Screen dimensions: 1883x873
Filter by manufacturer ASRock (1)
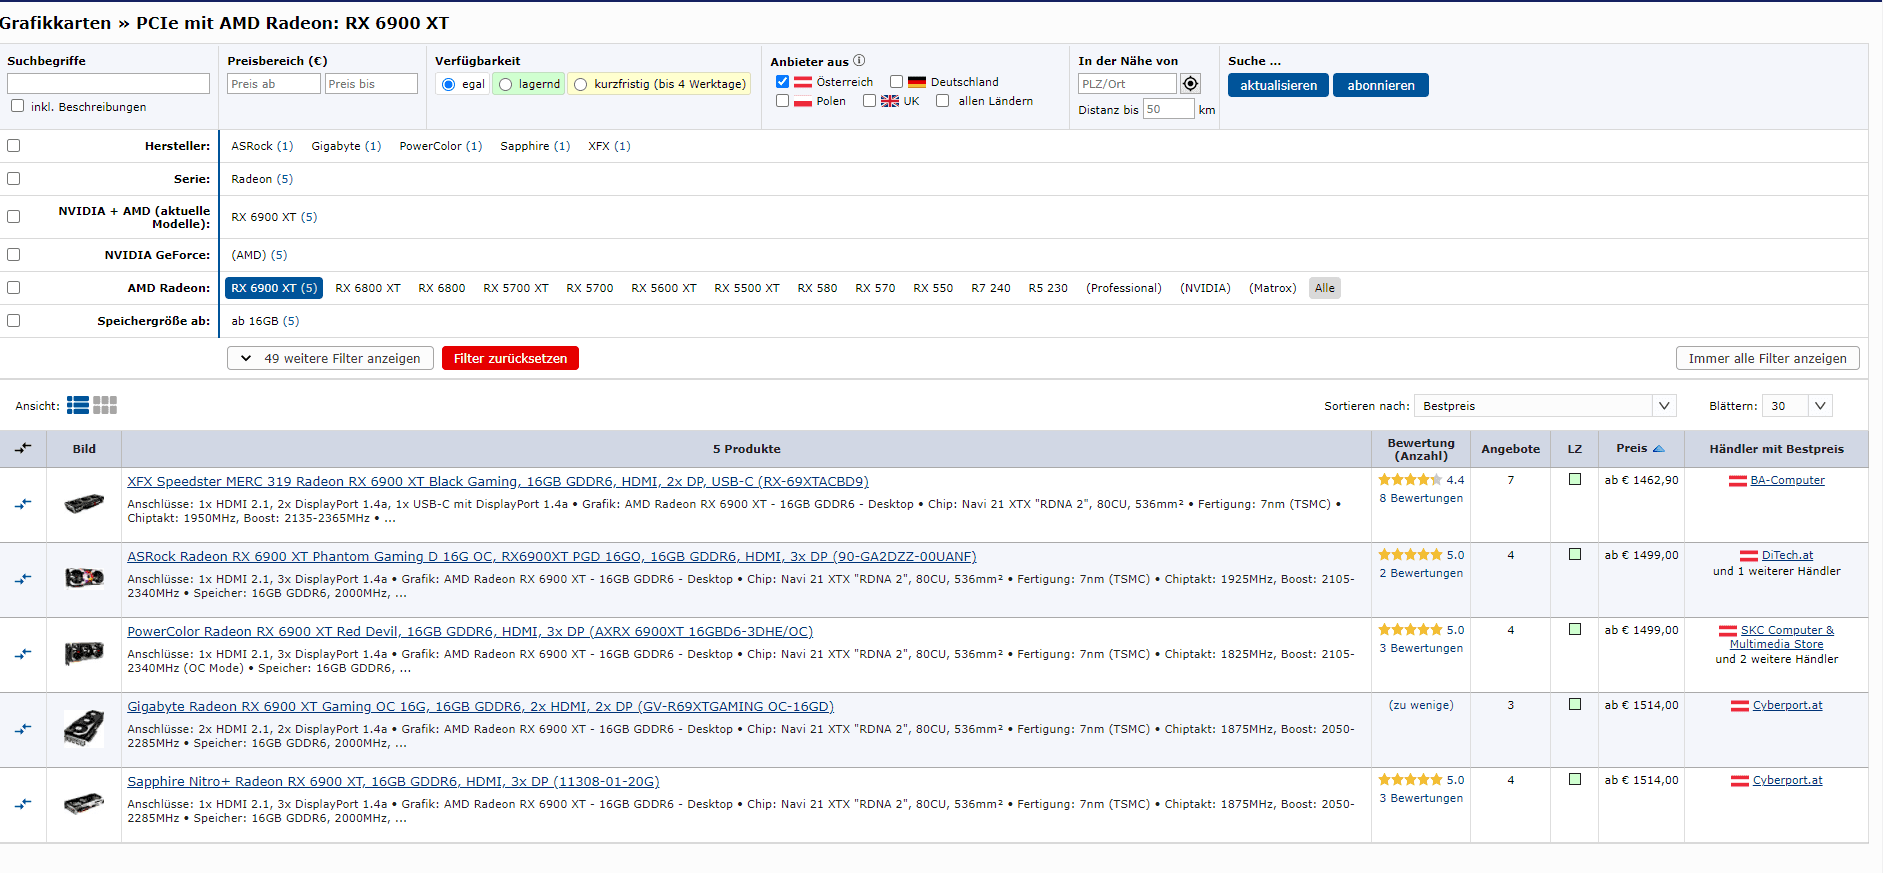point(262,146)
